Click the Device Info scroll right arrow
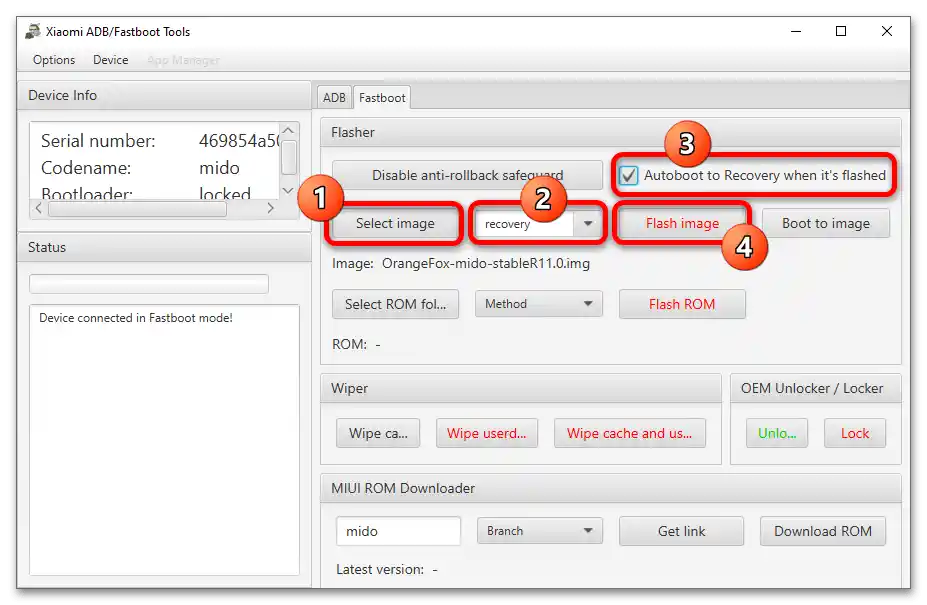 270,208
